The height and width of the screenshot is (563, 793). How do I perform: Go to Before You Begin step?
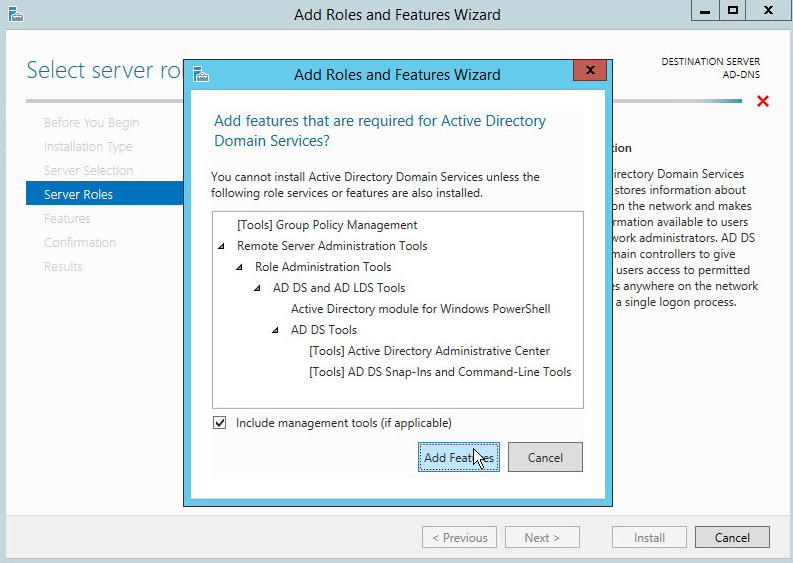click(x=91, y=123)
